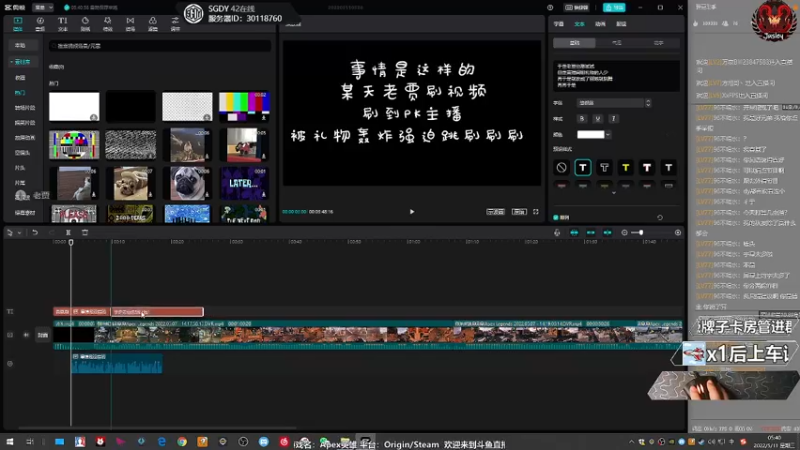
Task: Expand more preset styles chevron
Action: point(614,193)
